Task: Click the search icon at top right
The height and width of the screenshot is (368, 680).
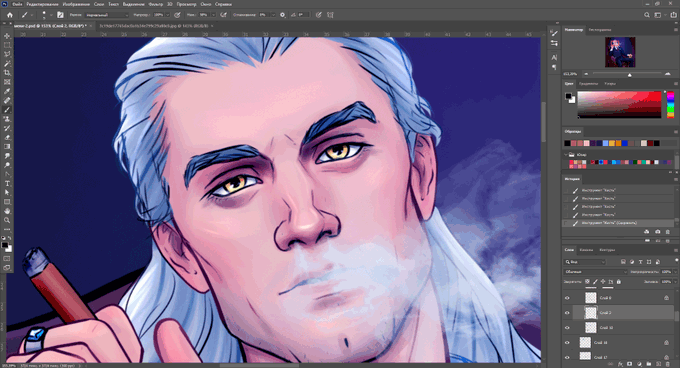Action: pyautogui.click(x=647, y=15)
